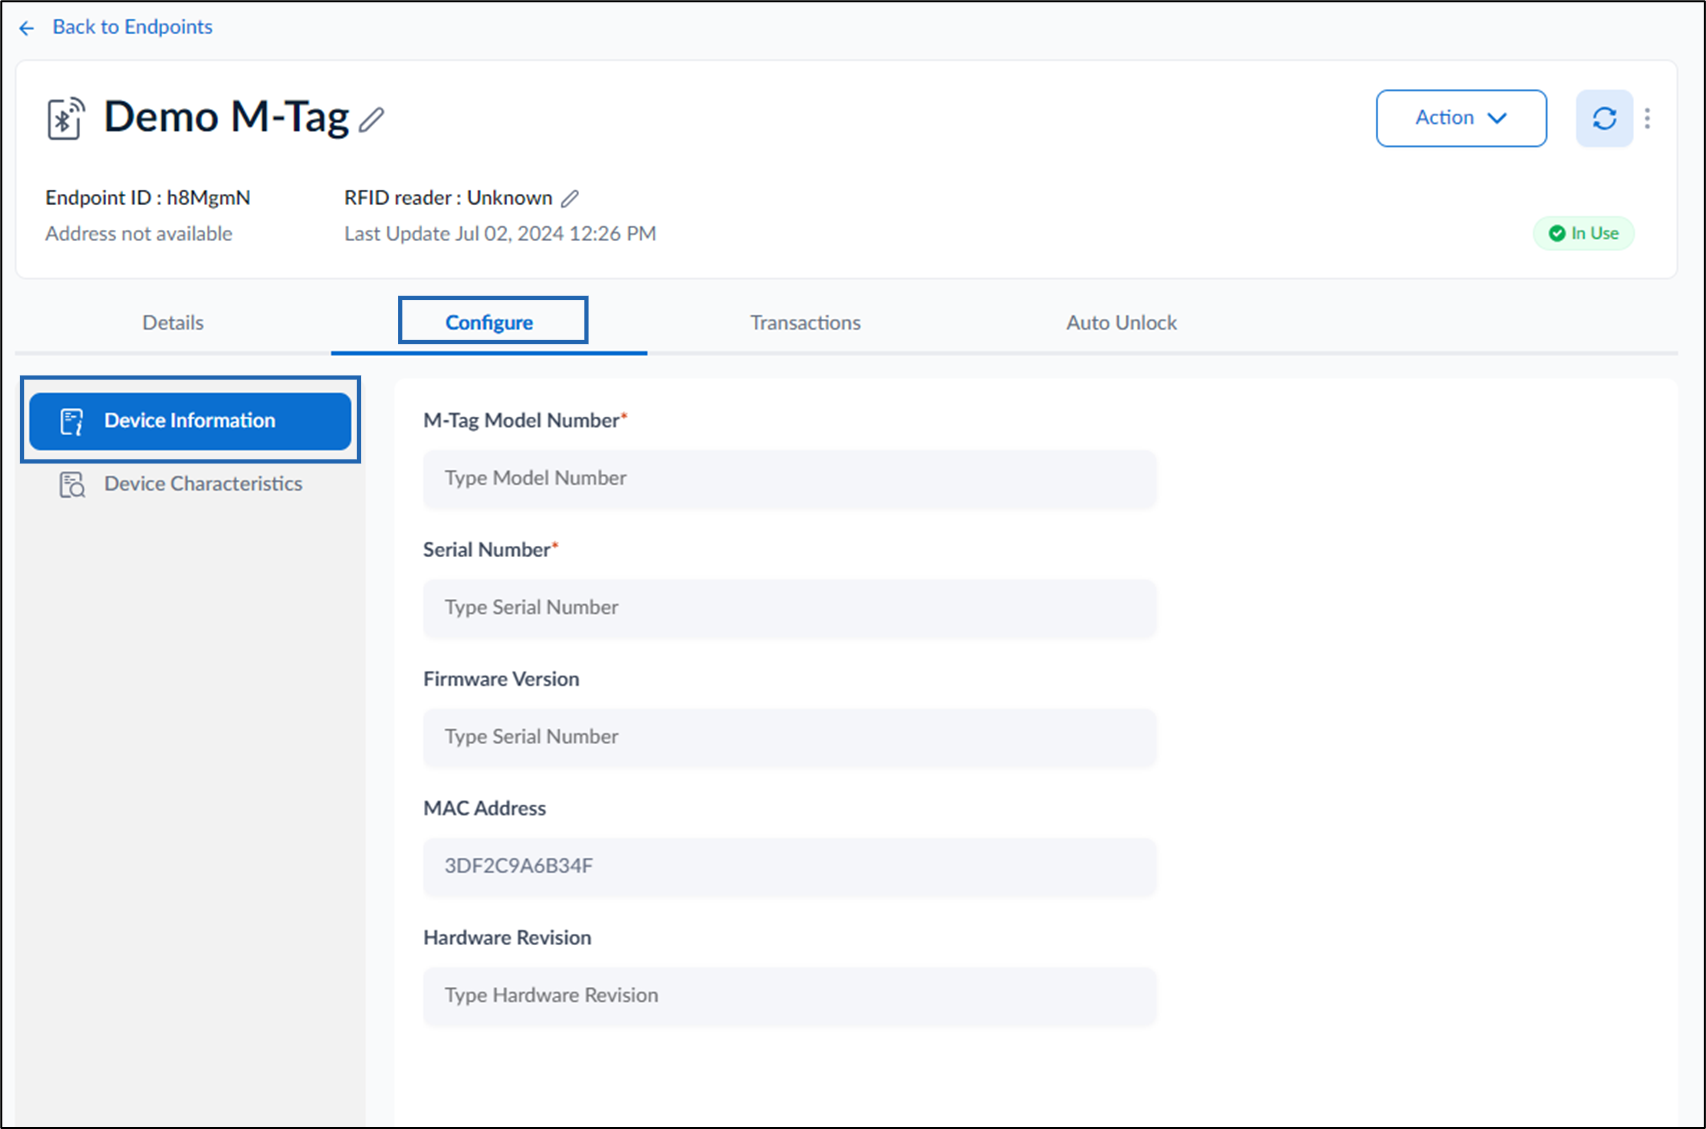
Task: Click the Demo M-Tag title
Action: [x=226, y=117]
